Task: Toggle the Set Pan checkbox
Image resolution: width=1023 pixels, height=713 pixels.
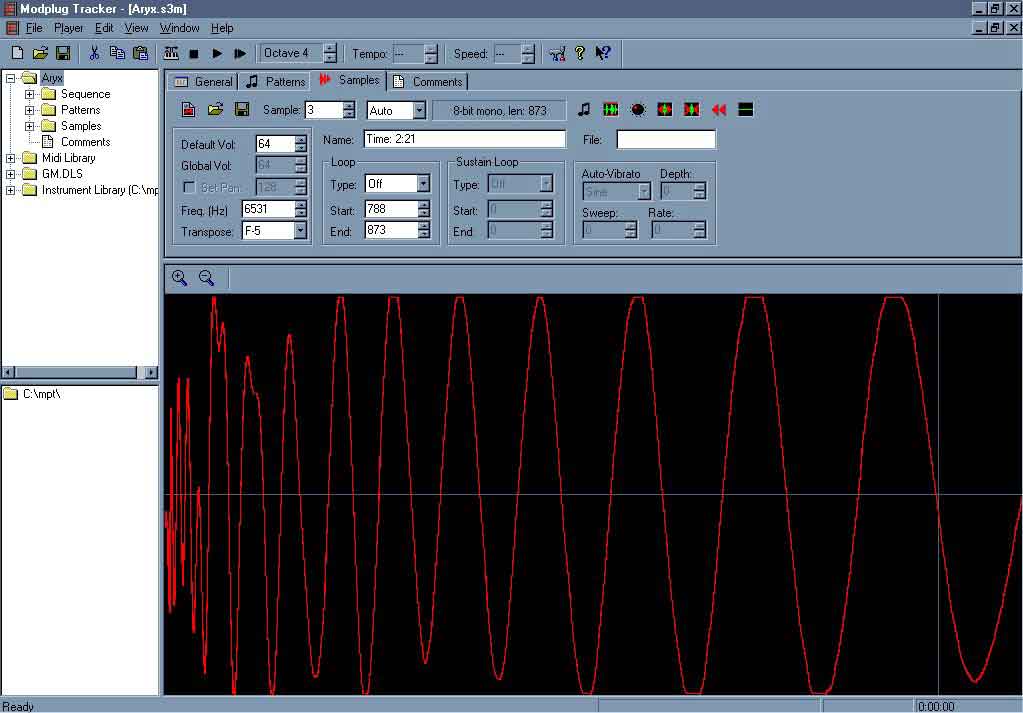Action: click(x=188, y=188)
